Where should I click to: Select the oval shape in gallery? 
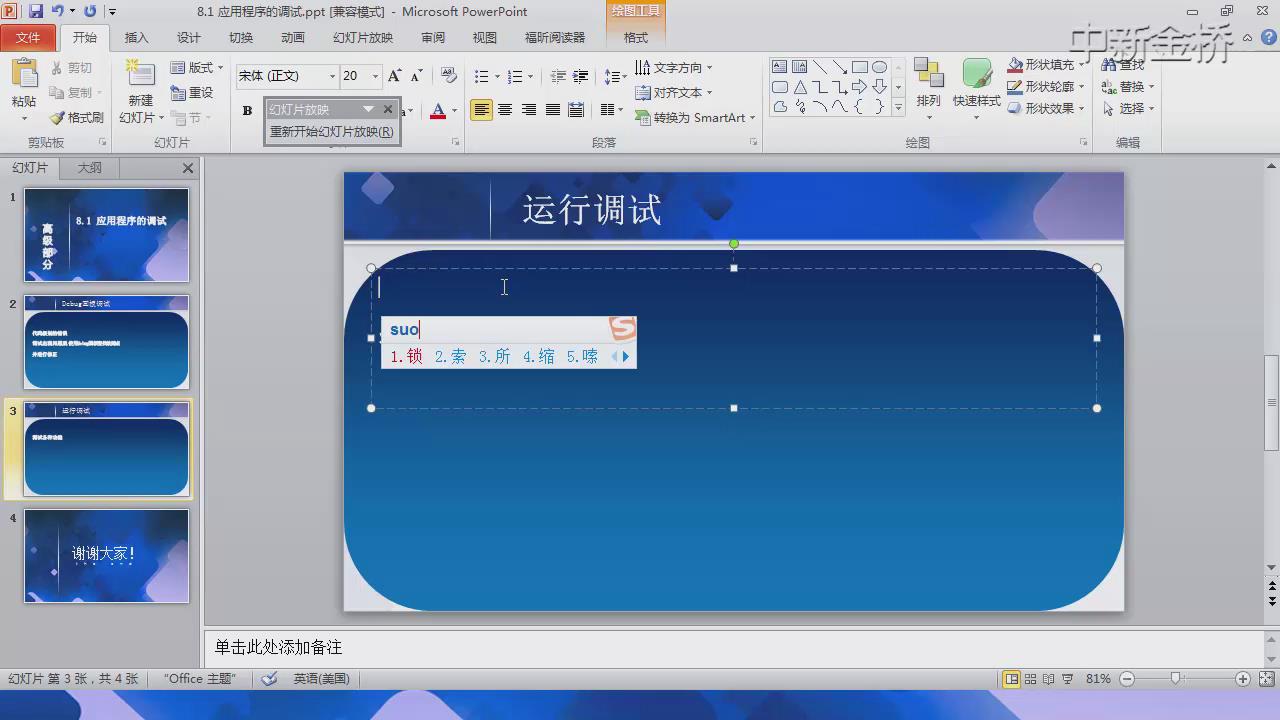click(879, 67)
